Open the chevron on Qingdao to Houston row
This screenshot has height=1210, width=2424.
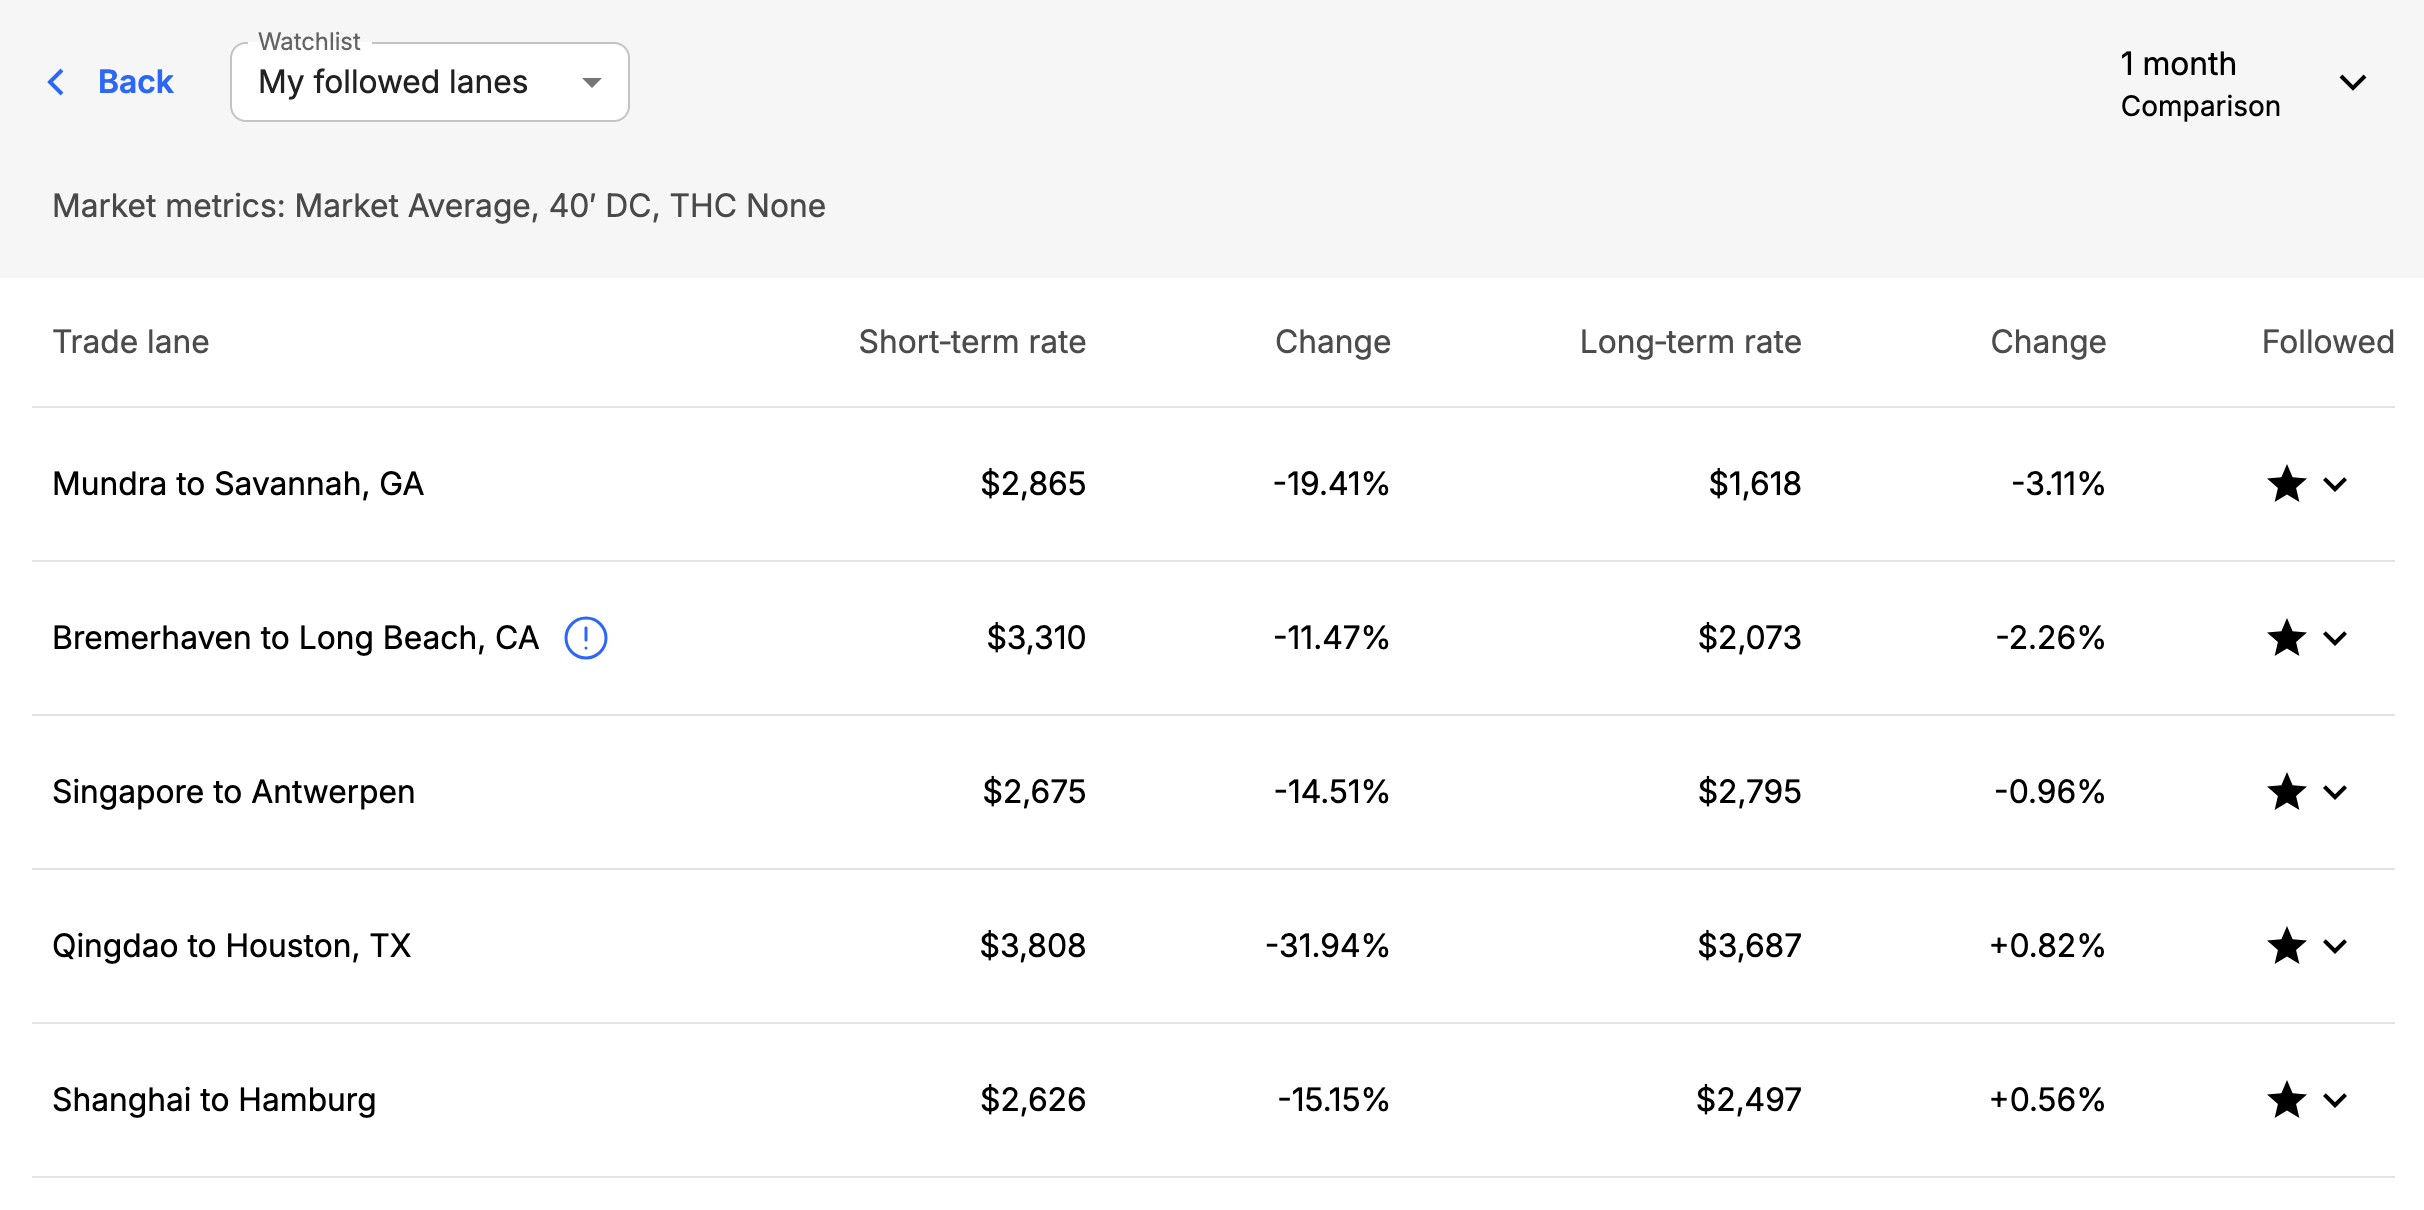[2335, 947]
